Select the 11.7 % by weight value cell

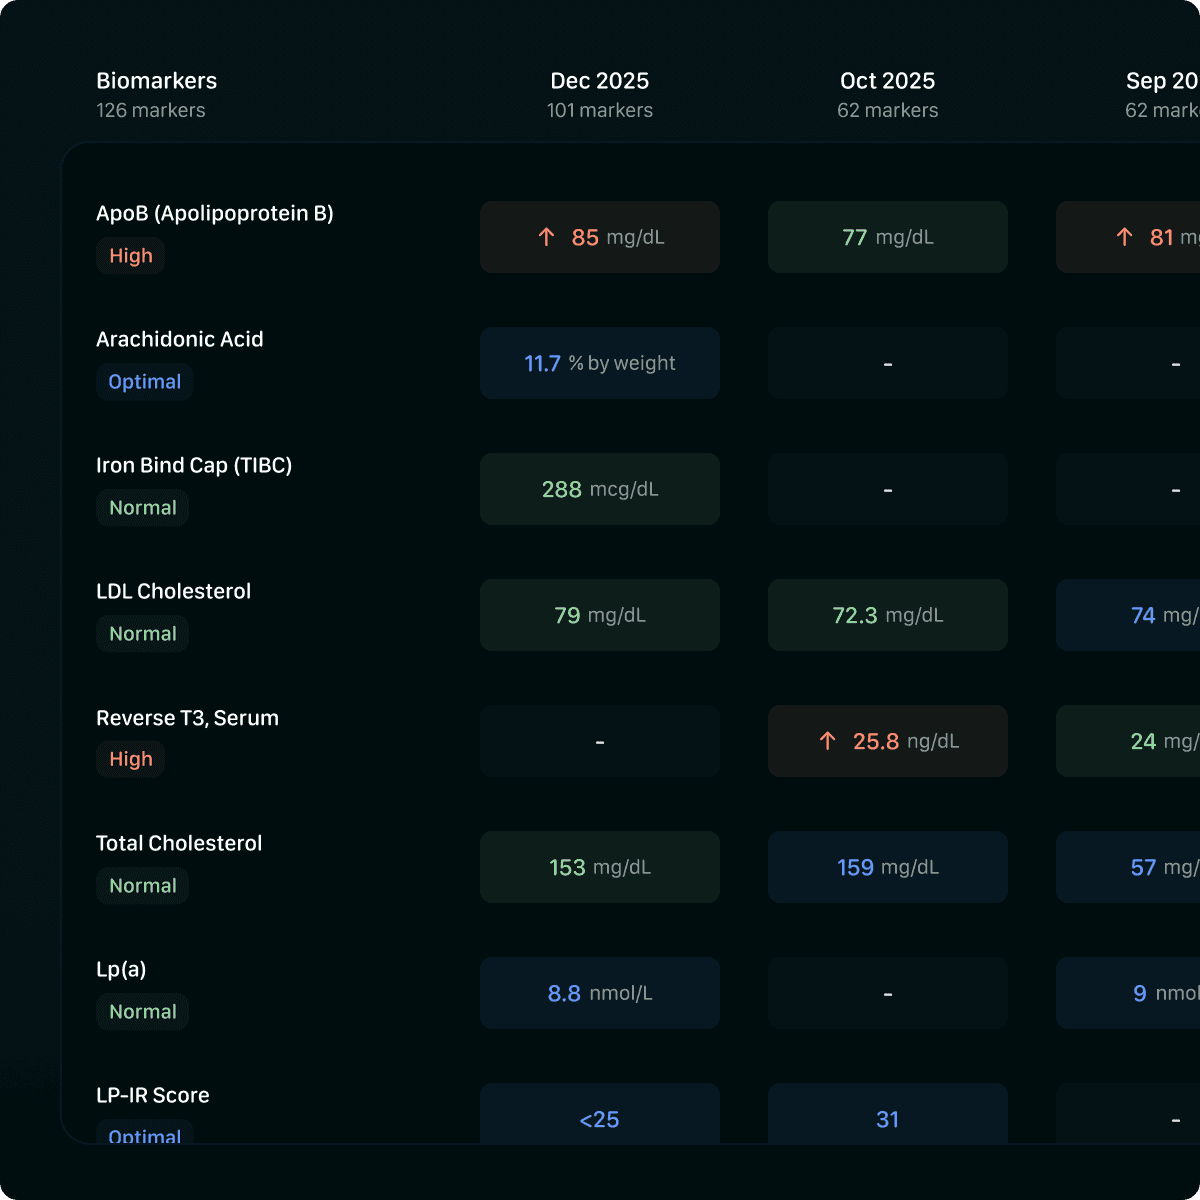coord(599,363)
